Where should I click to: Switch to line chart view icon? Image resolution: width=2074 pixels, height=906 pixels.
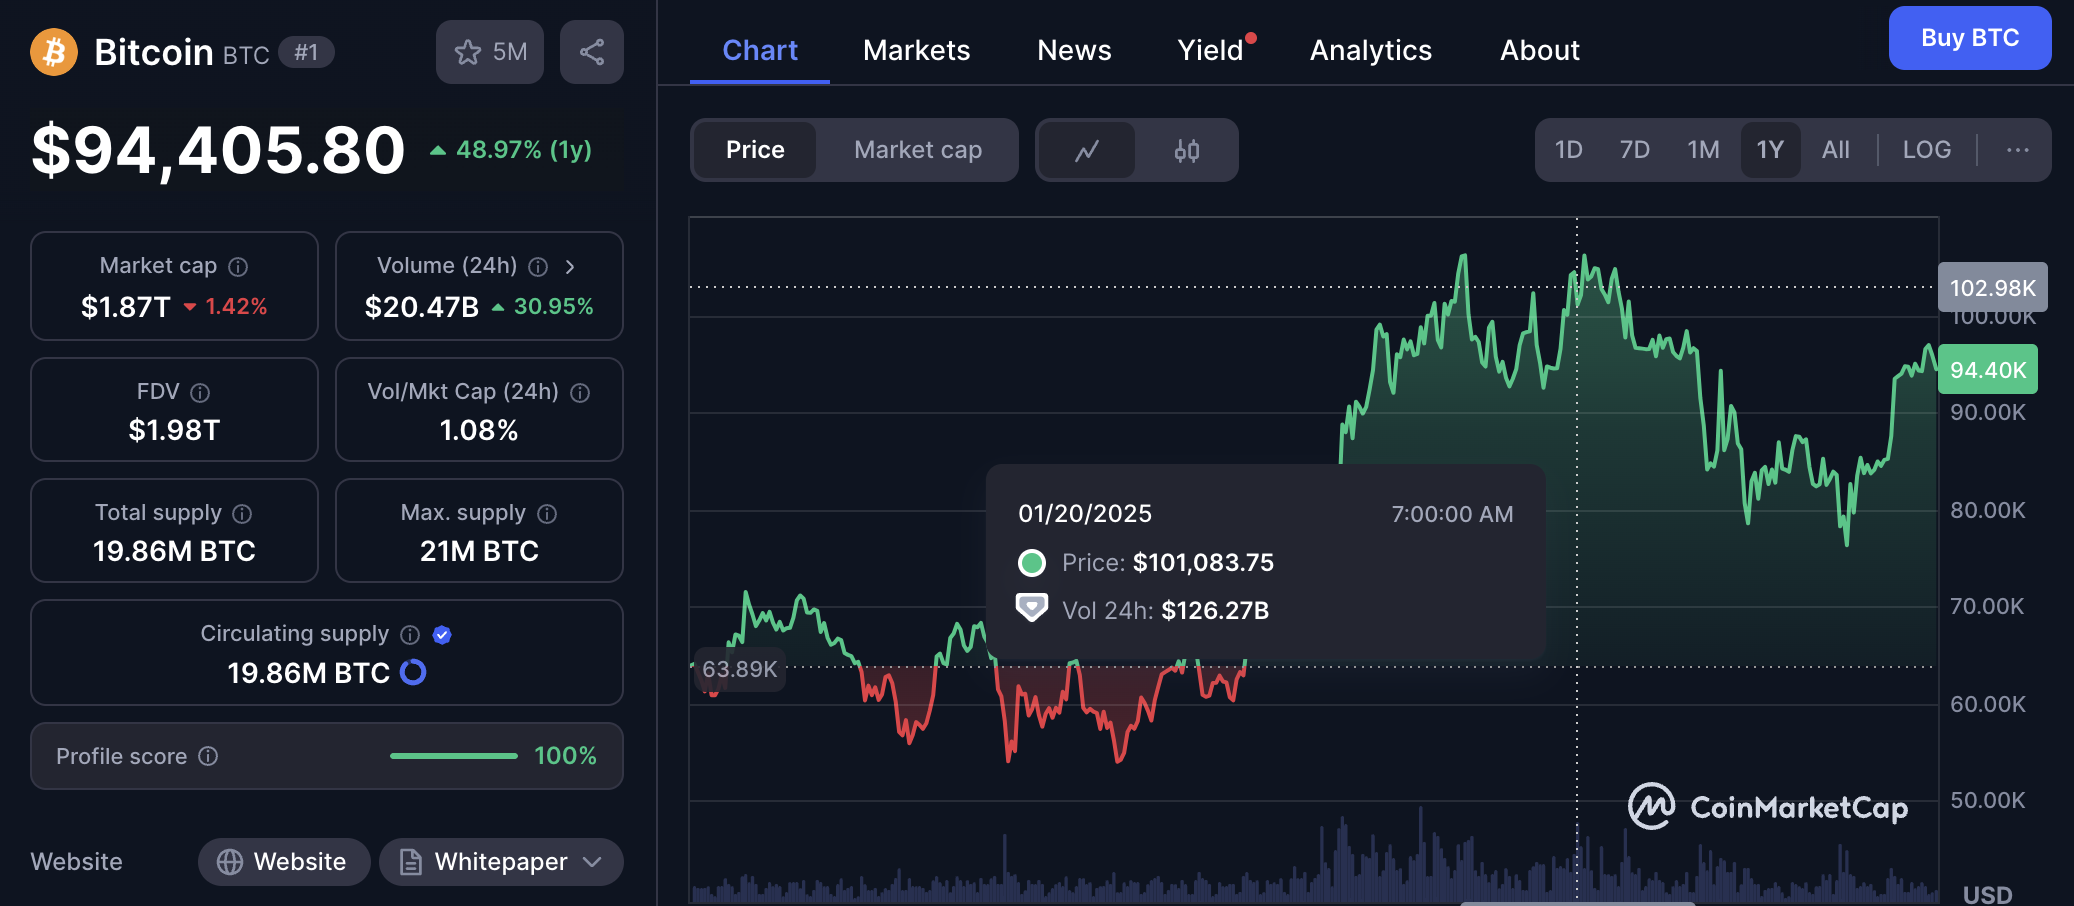tap(1087, 150)
